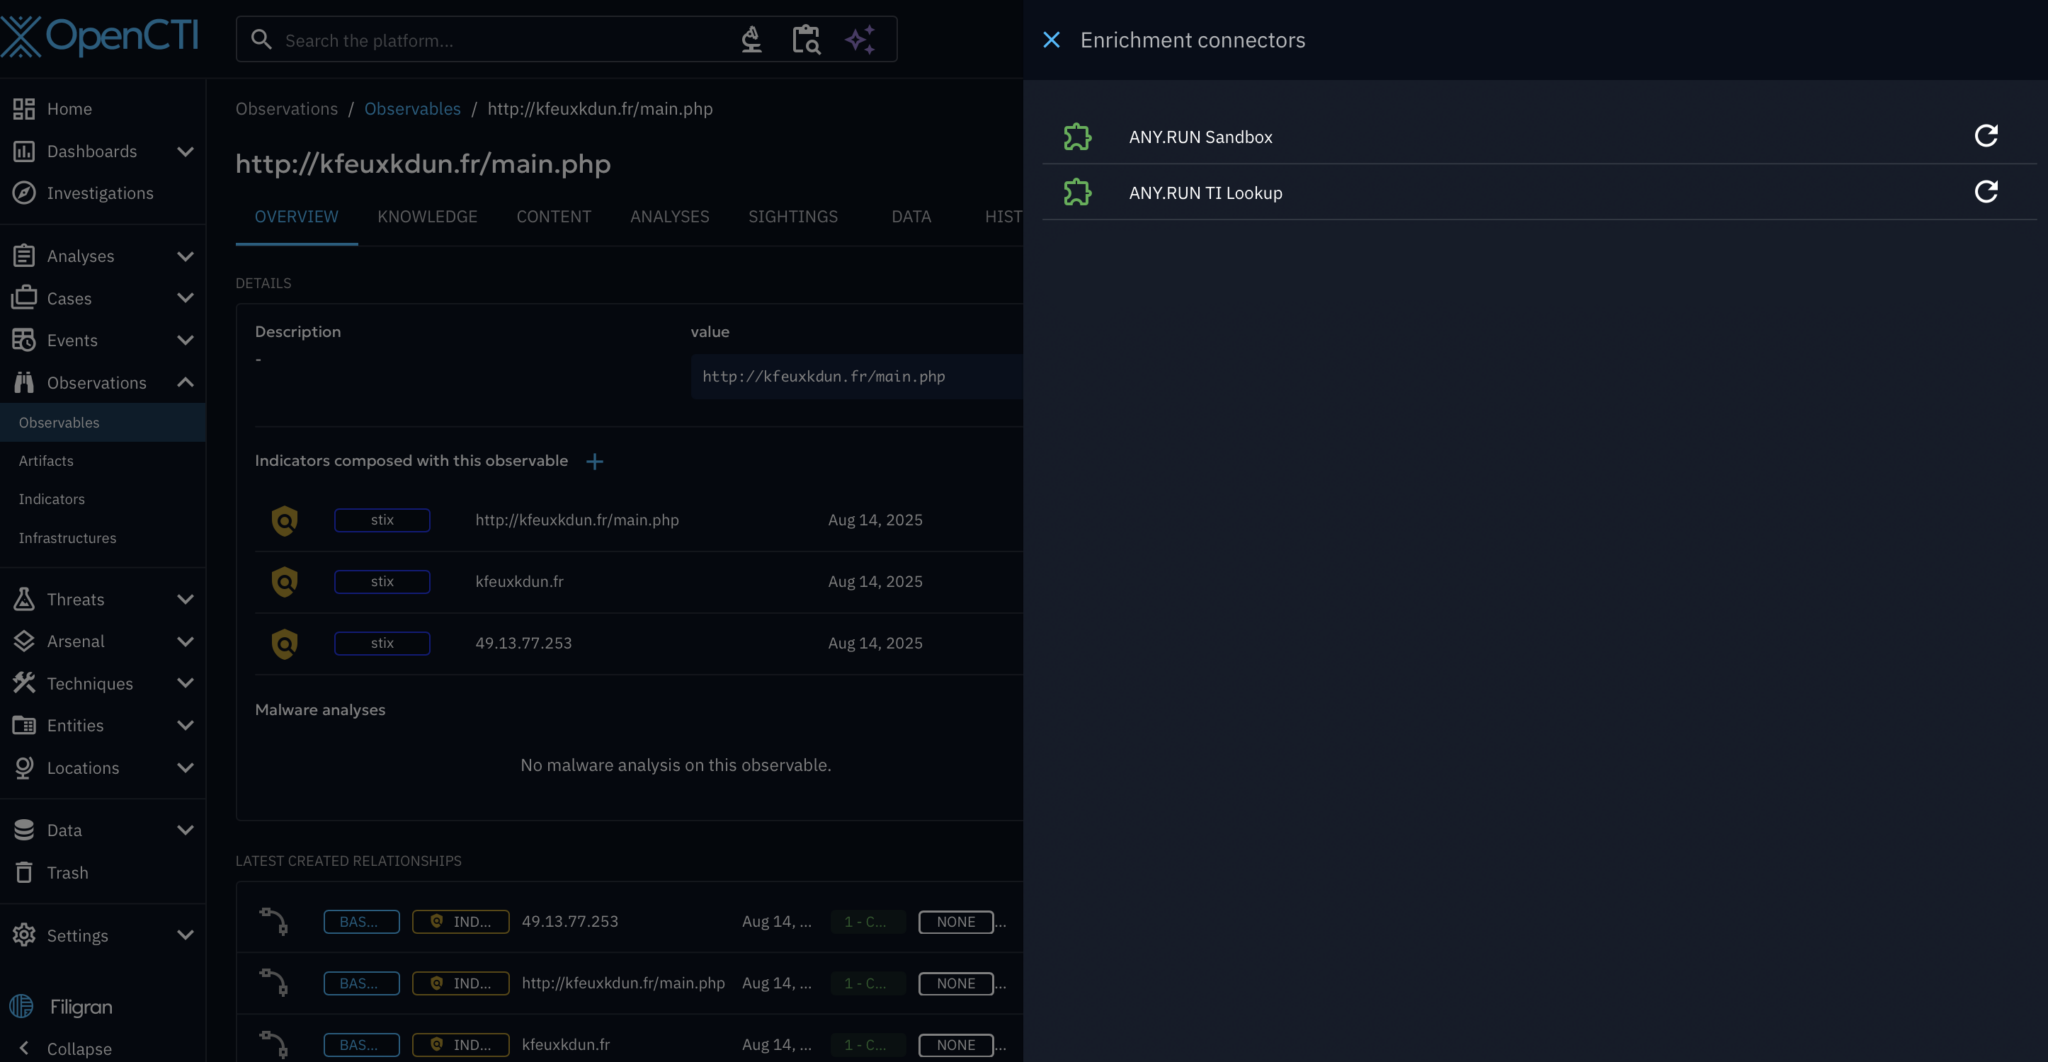
Task: Open bulk search via clipboard icon
Action: click(806, 39)
